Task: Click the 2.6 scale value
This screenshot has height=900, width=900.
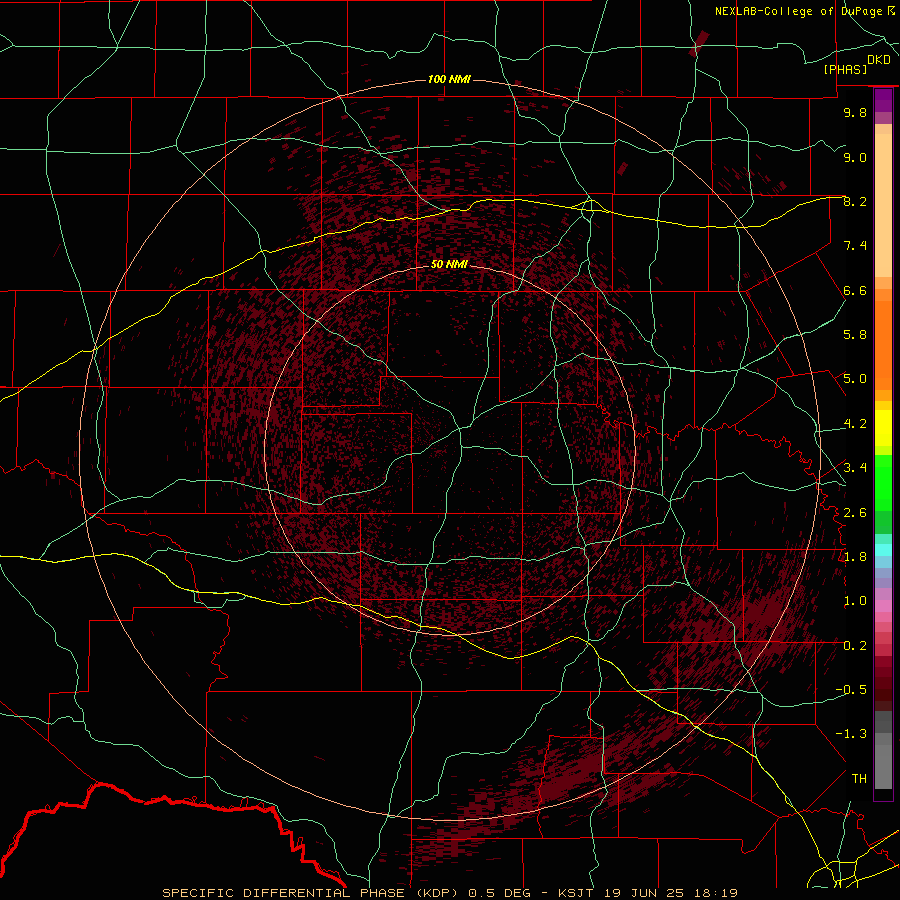Action: tap(855, 513)
